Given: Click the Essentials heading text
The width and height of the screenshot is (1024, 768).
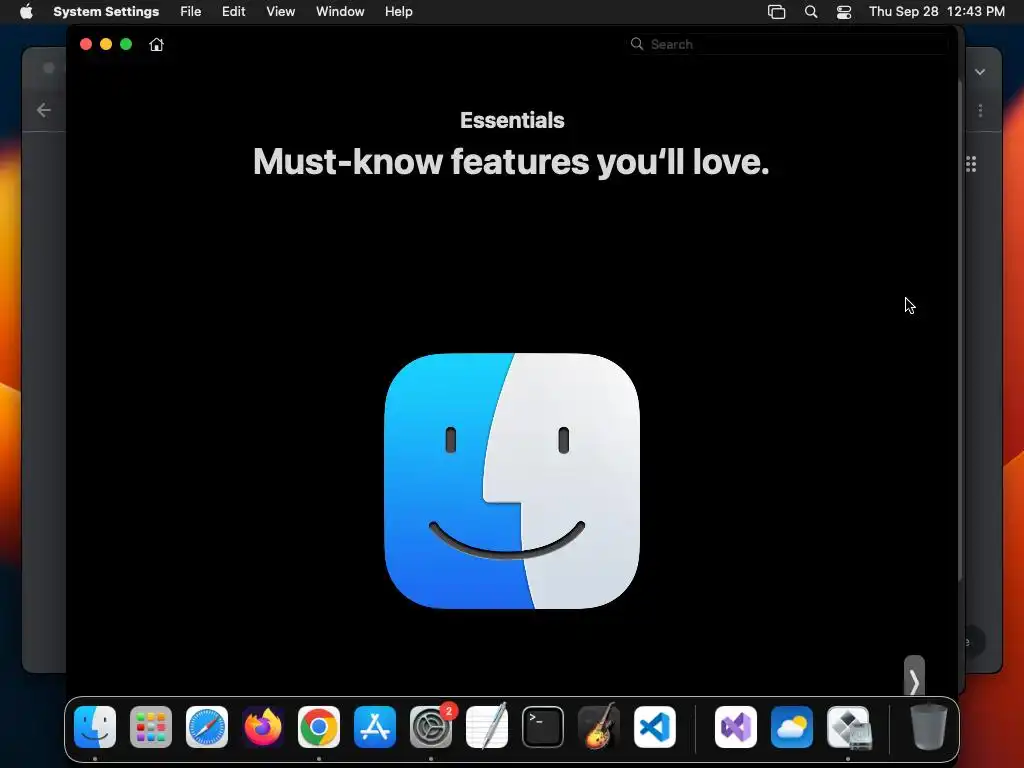Looking at the screenshot, I should 512,120.
